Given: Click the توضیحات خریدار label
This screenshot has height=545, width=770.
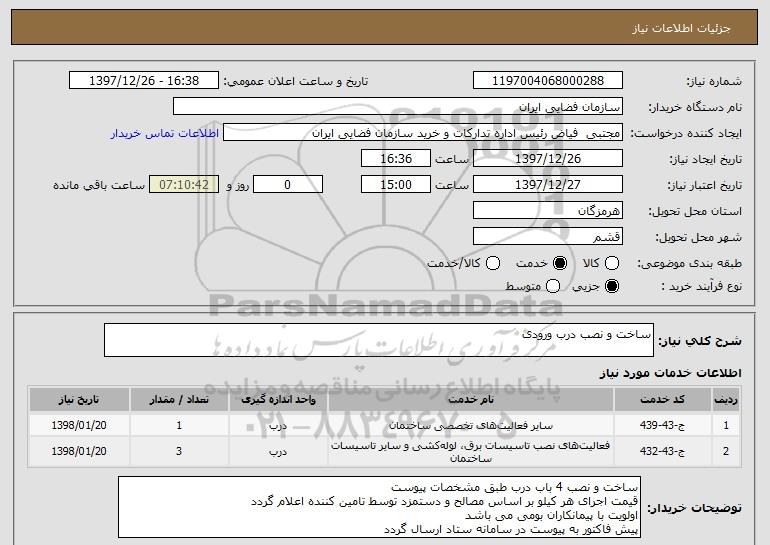Looking at the screenshot, I should pos(694,508).
